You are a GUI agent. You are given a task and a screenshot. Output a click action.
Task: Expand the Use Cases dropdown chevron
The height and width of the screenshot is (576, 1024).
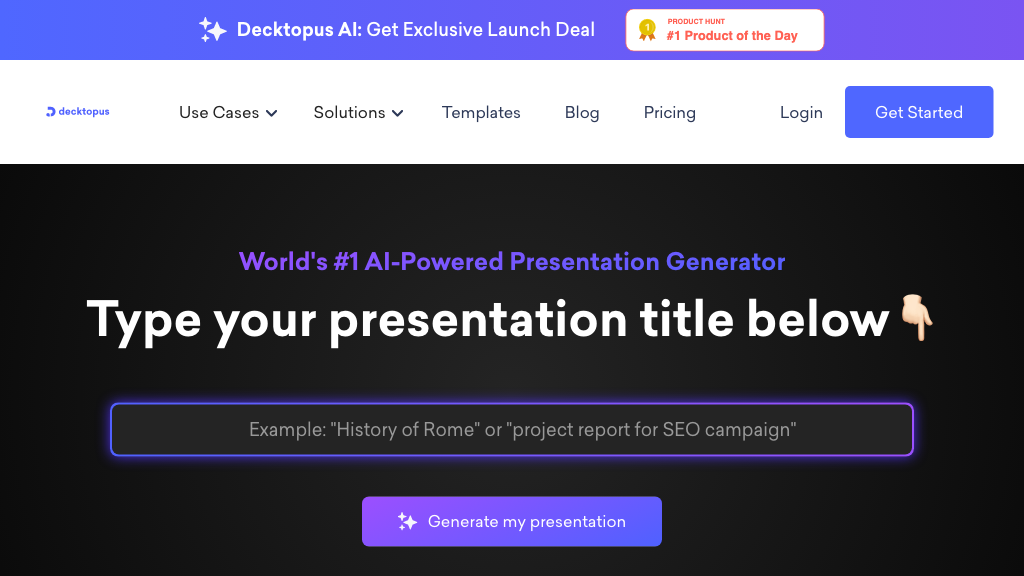click(272, 113)
